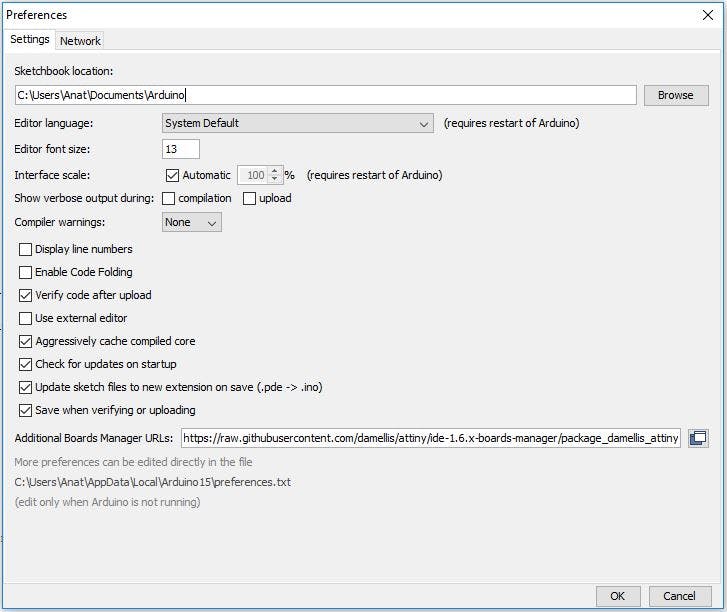Select the Settings tab
Screen dimensions: 727x612
point(30,40)
